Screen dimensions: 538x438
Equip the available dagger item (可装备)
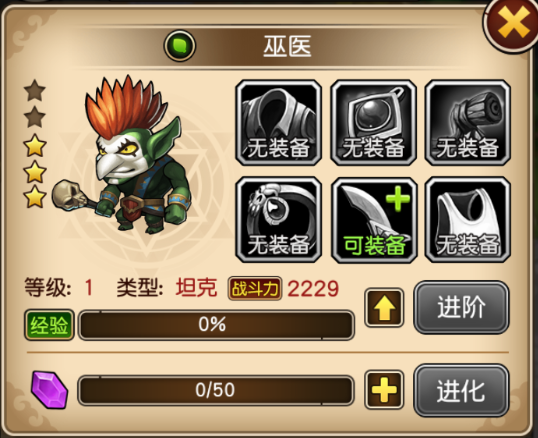point(373,220)
